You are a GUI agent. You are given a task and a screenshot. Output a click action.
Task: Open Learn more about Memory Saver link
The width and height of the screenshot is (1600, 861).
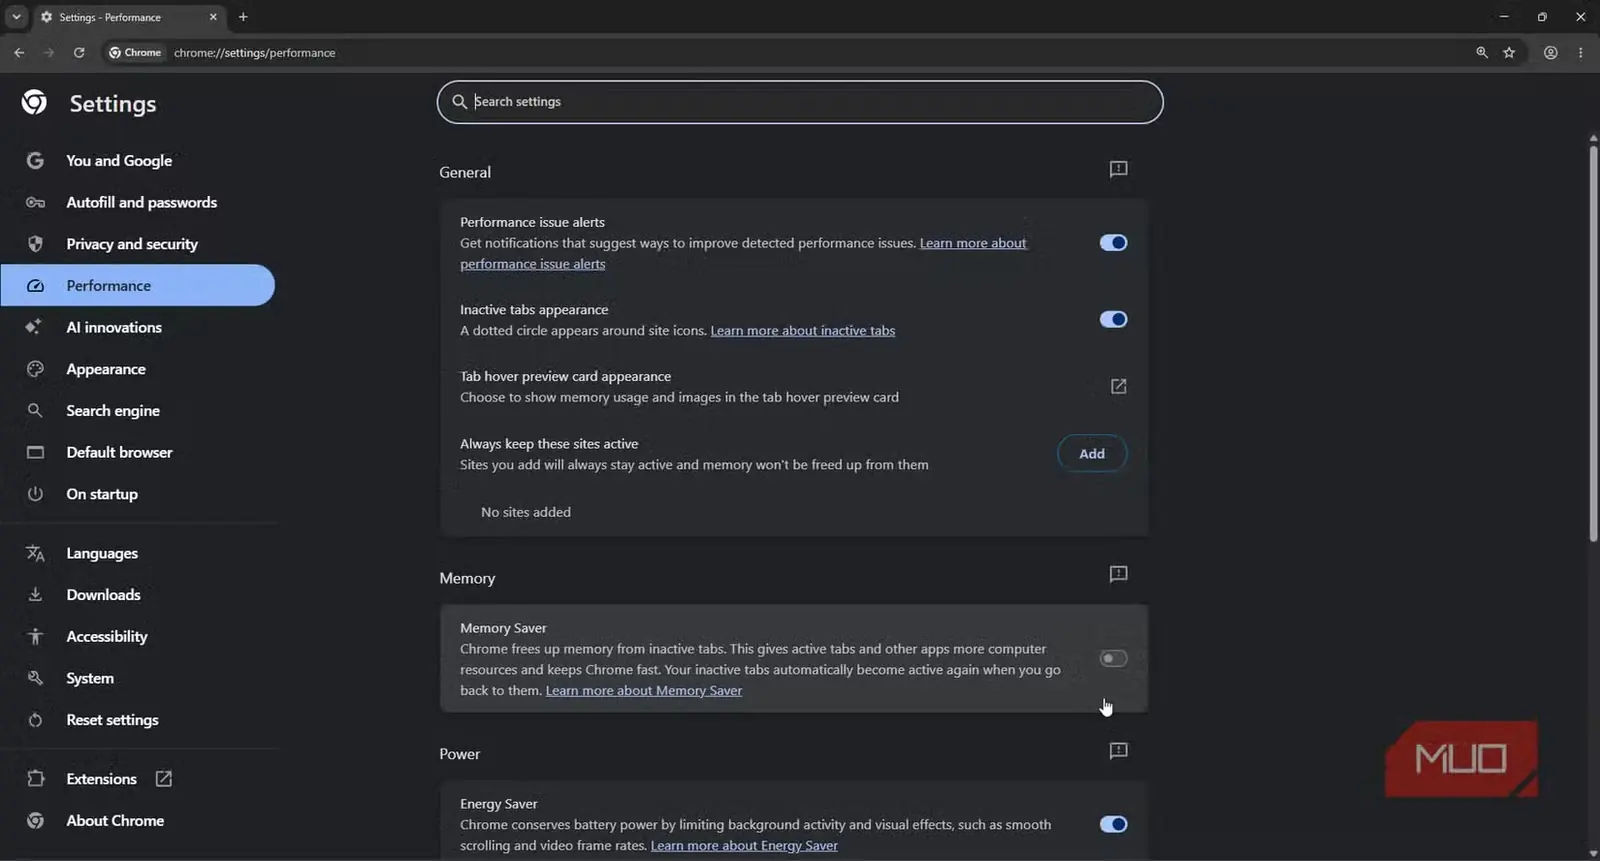644,691
